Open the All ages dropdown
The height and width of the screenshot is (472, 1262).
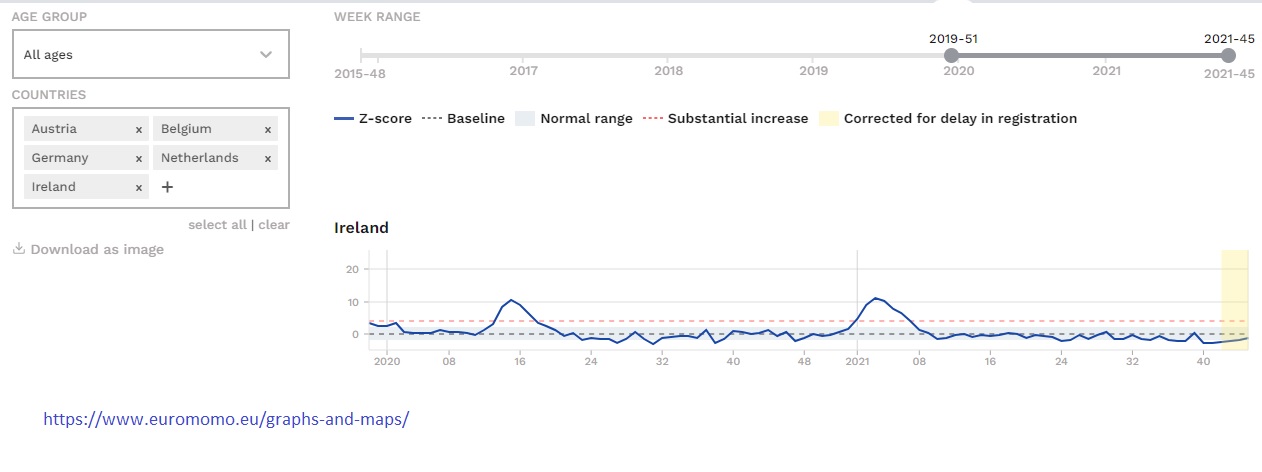[150, 54]
